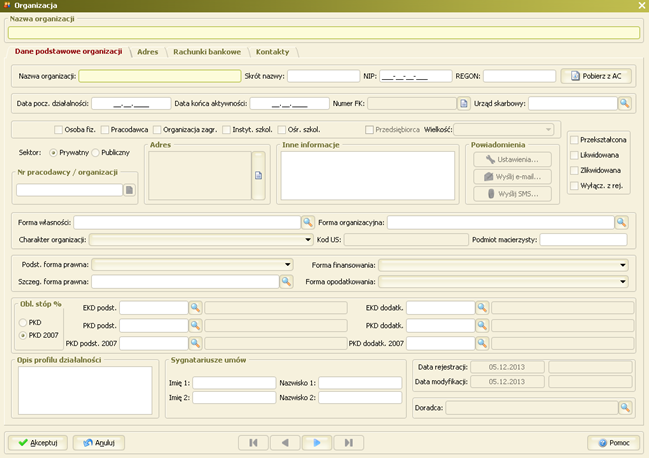
Task: Click Nazwisko 2 input field
Action: point(360,398)
